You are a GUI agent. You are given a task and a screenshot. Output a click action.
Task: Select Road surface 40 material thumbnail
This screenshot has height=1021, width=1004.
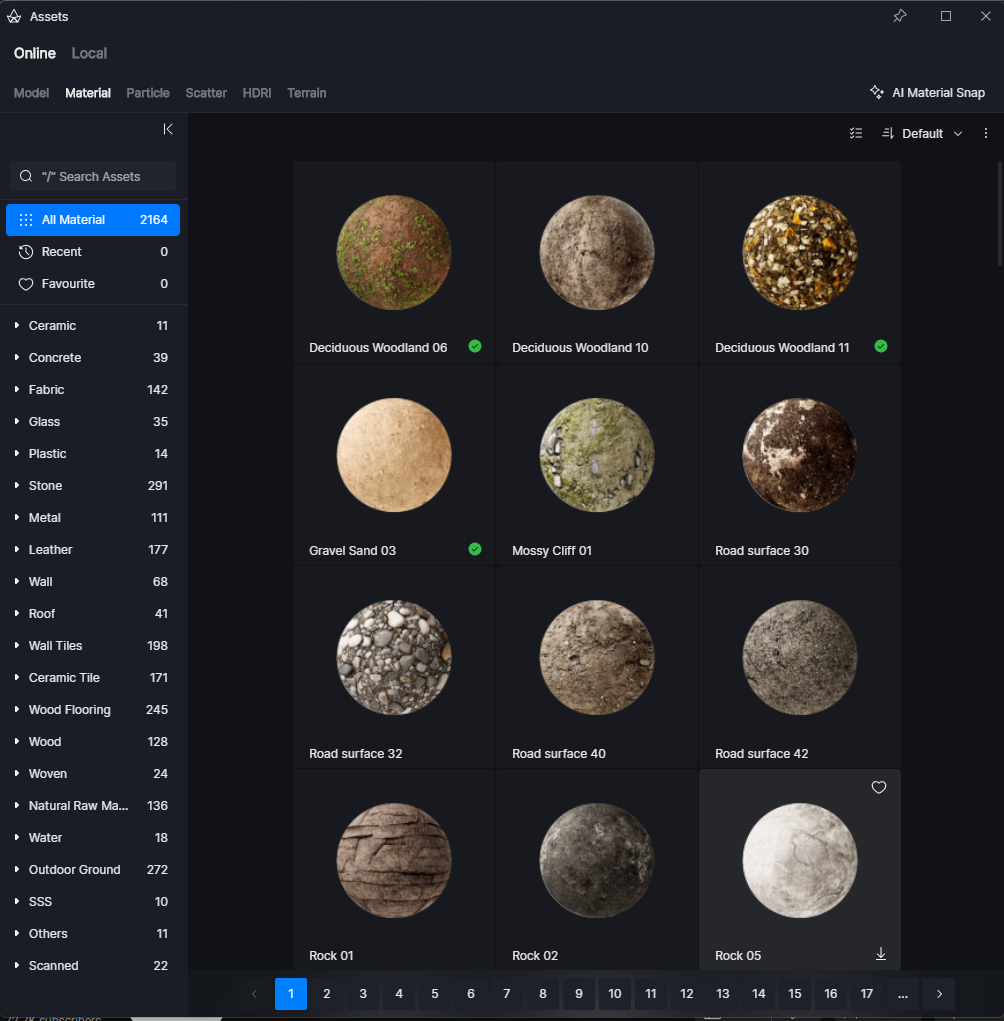(597, 658)
